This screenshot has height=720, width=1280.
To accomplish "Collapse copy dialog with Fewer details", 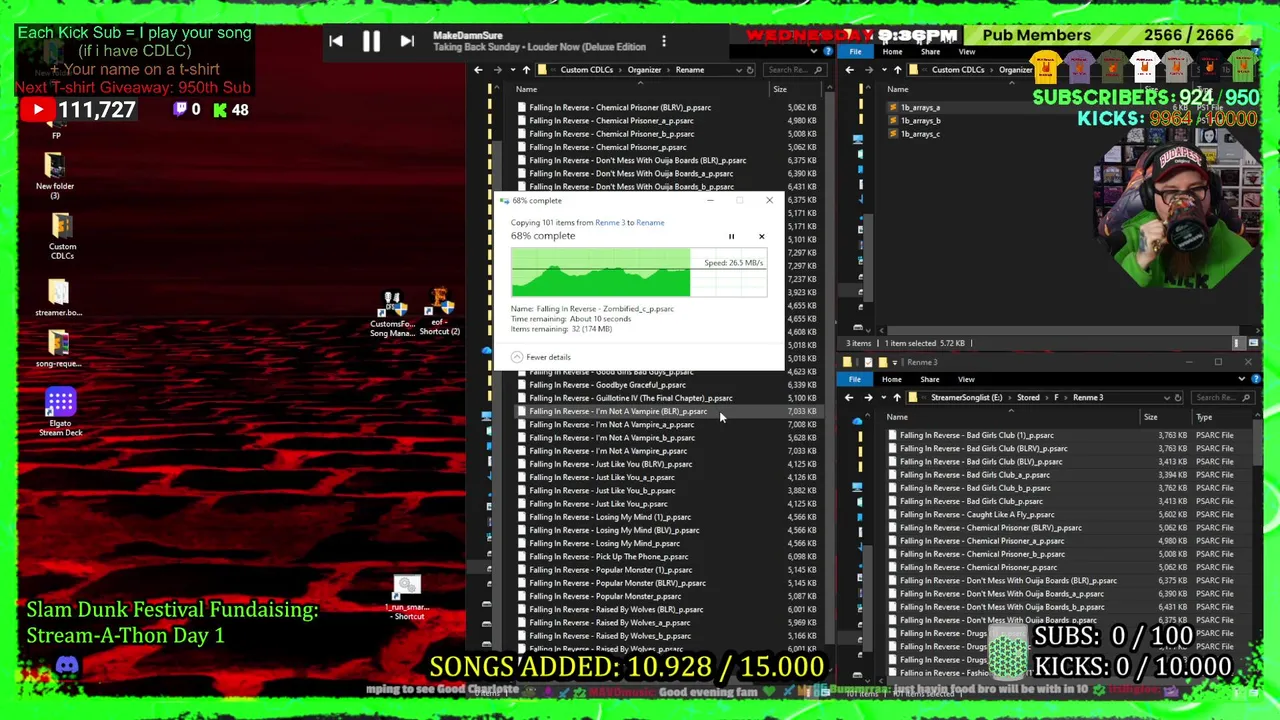I will [x=540, y=357].
